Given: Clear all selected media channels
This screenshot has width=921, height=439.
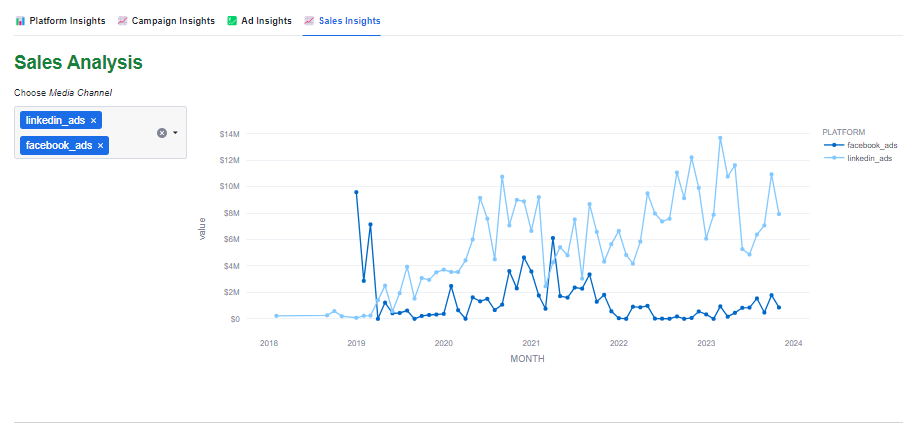Looking at the screenshot, I should 162,133.
